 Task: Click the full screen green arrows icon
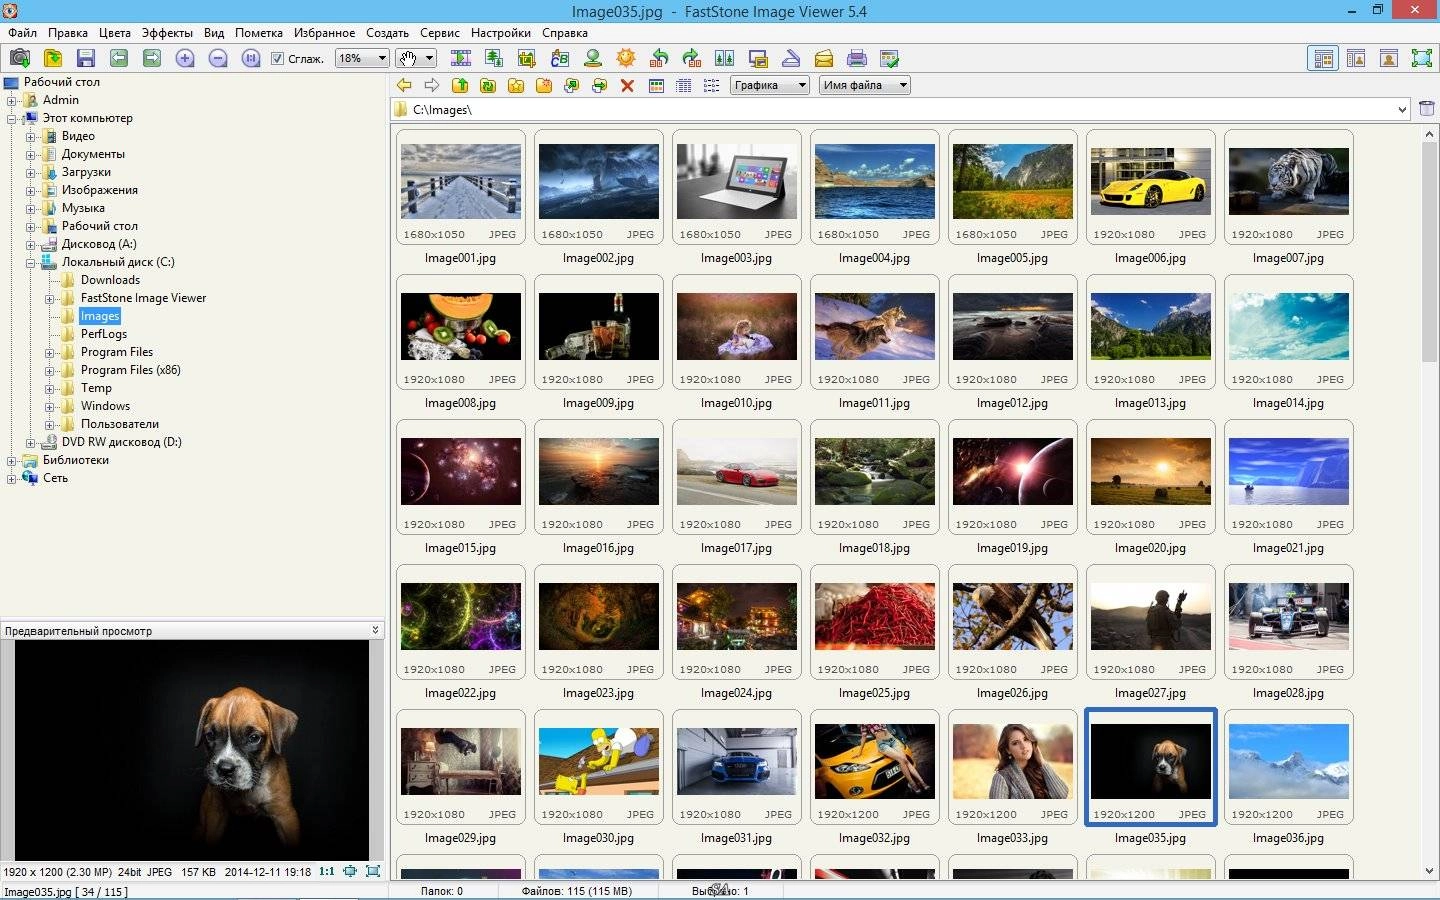(1422, 58)
